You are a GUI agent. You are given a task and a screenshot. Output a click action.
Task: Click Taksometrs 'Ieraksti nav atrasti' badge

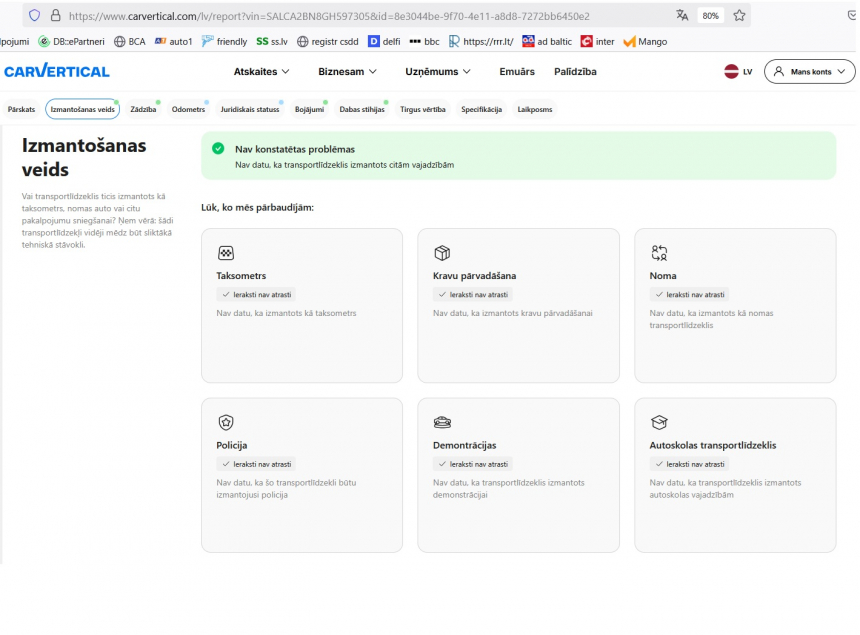pyautogui.click(x=256, y=294)
